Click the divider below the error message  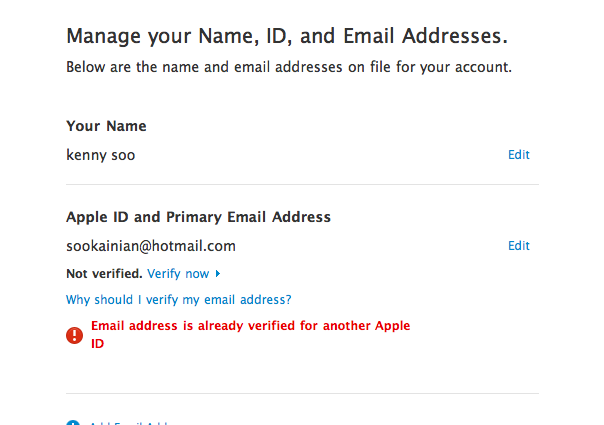pyautogui.click(x=302, y=393)
